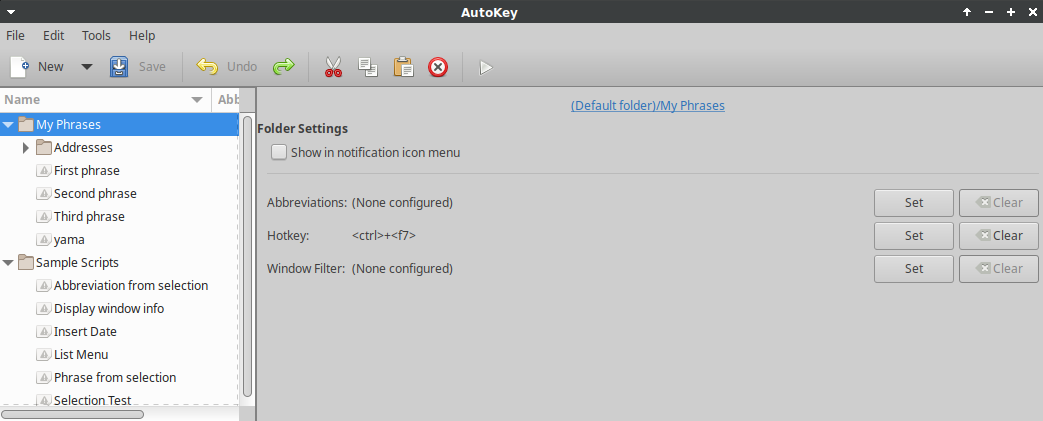The height and width of the screenshot is (421, 1043).
Task: Click the red Delete icon
Action: pos(438,67)
